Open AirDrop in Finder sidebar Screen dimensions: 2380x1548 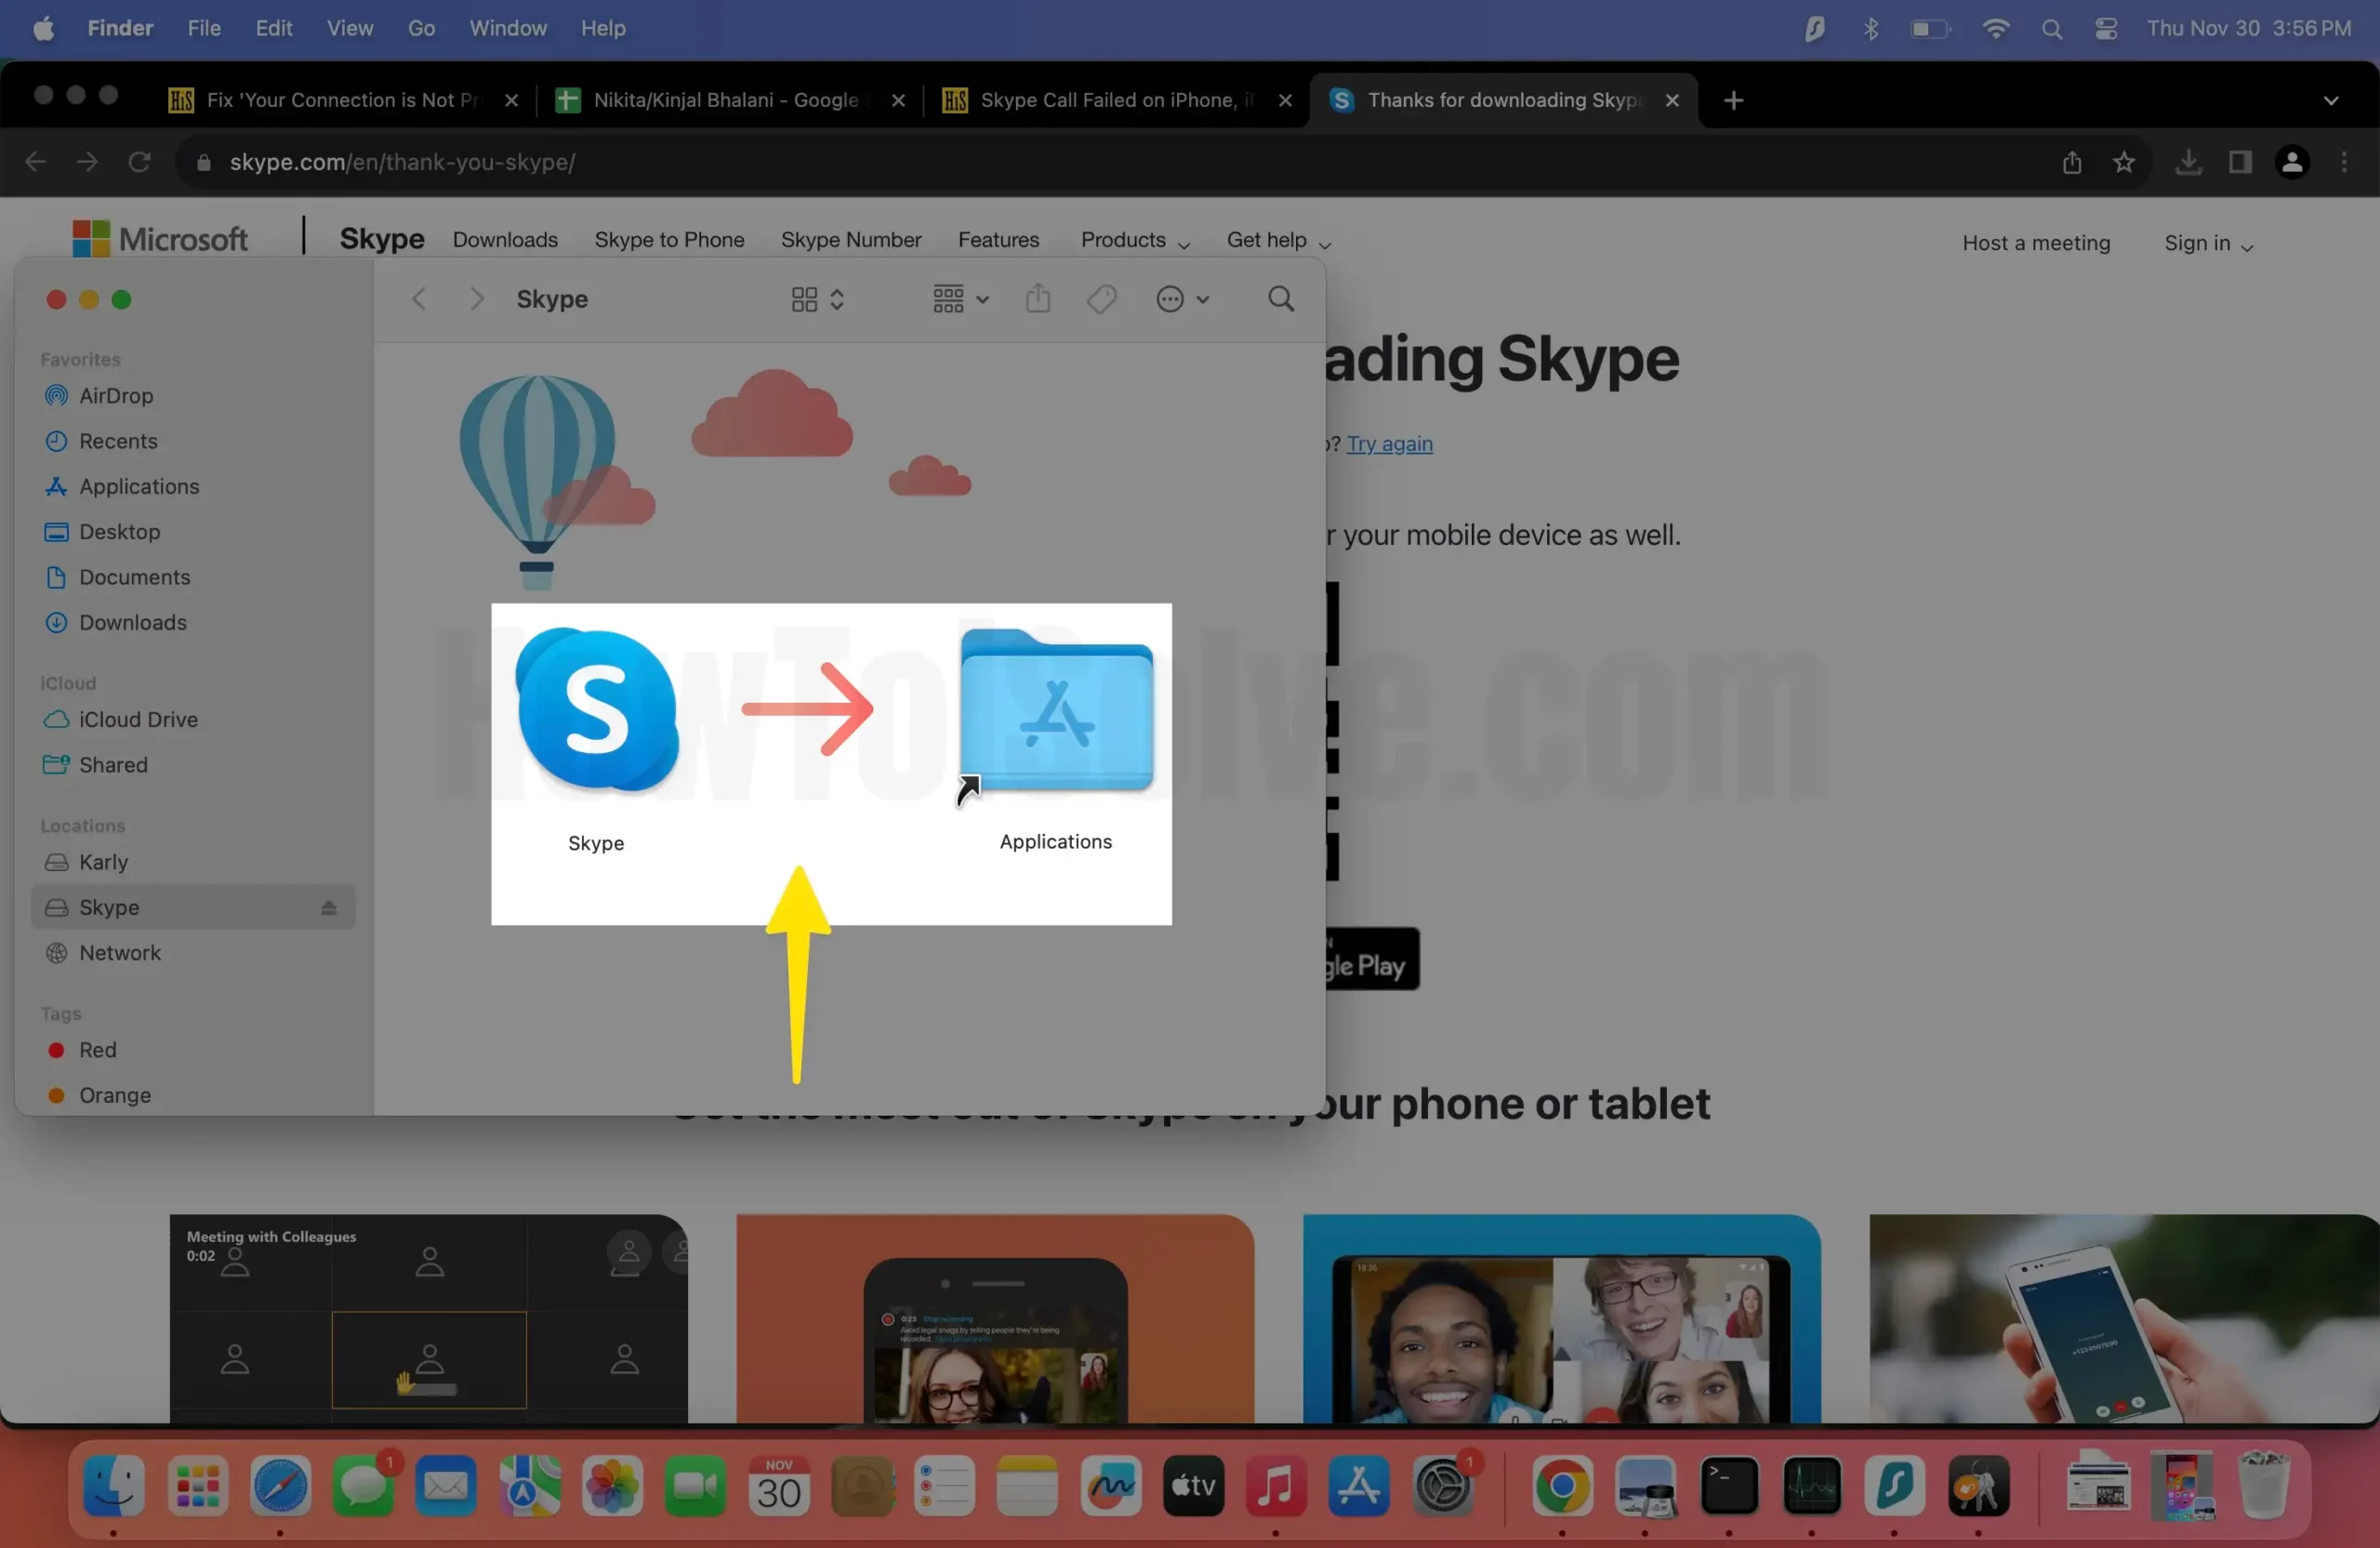click(116, 396)
